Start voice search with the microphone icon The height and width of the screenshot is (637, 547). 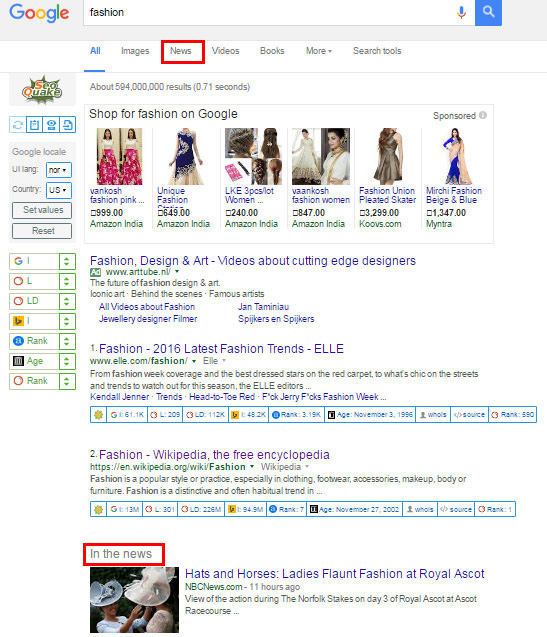(461, 12)
